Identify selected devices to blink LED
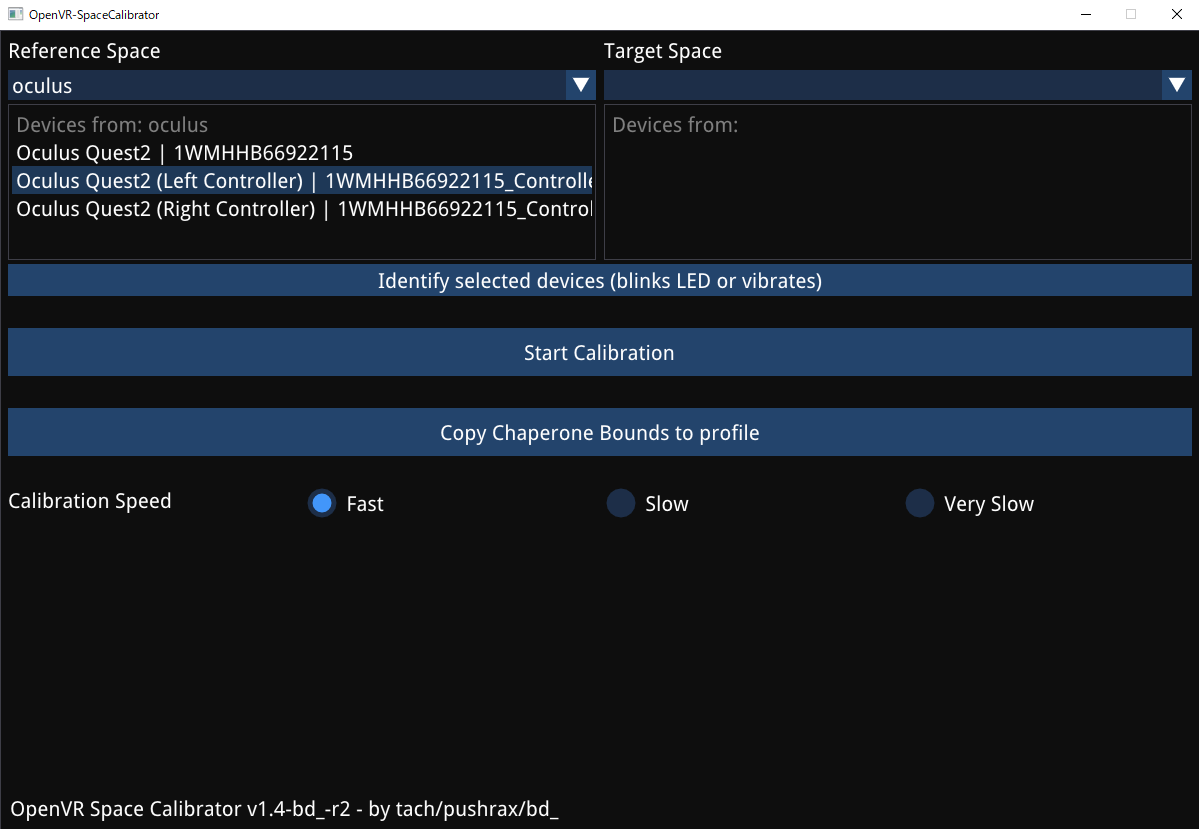The width and height of the screenshot is (1199, 829). pyautogui.click(x=599, y=280)
